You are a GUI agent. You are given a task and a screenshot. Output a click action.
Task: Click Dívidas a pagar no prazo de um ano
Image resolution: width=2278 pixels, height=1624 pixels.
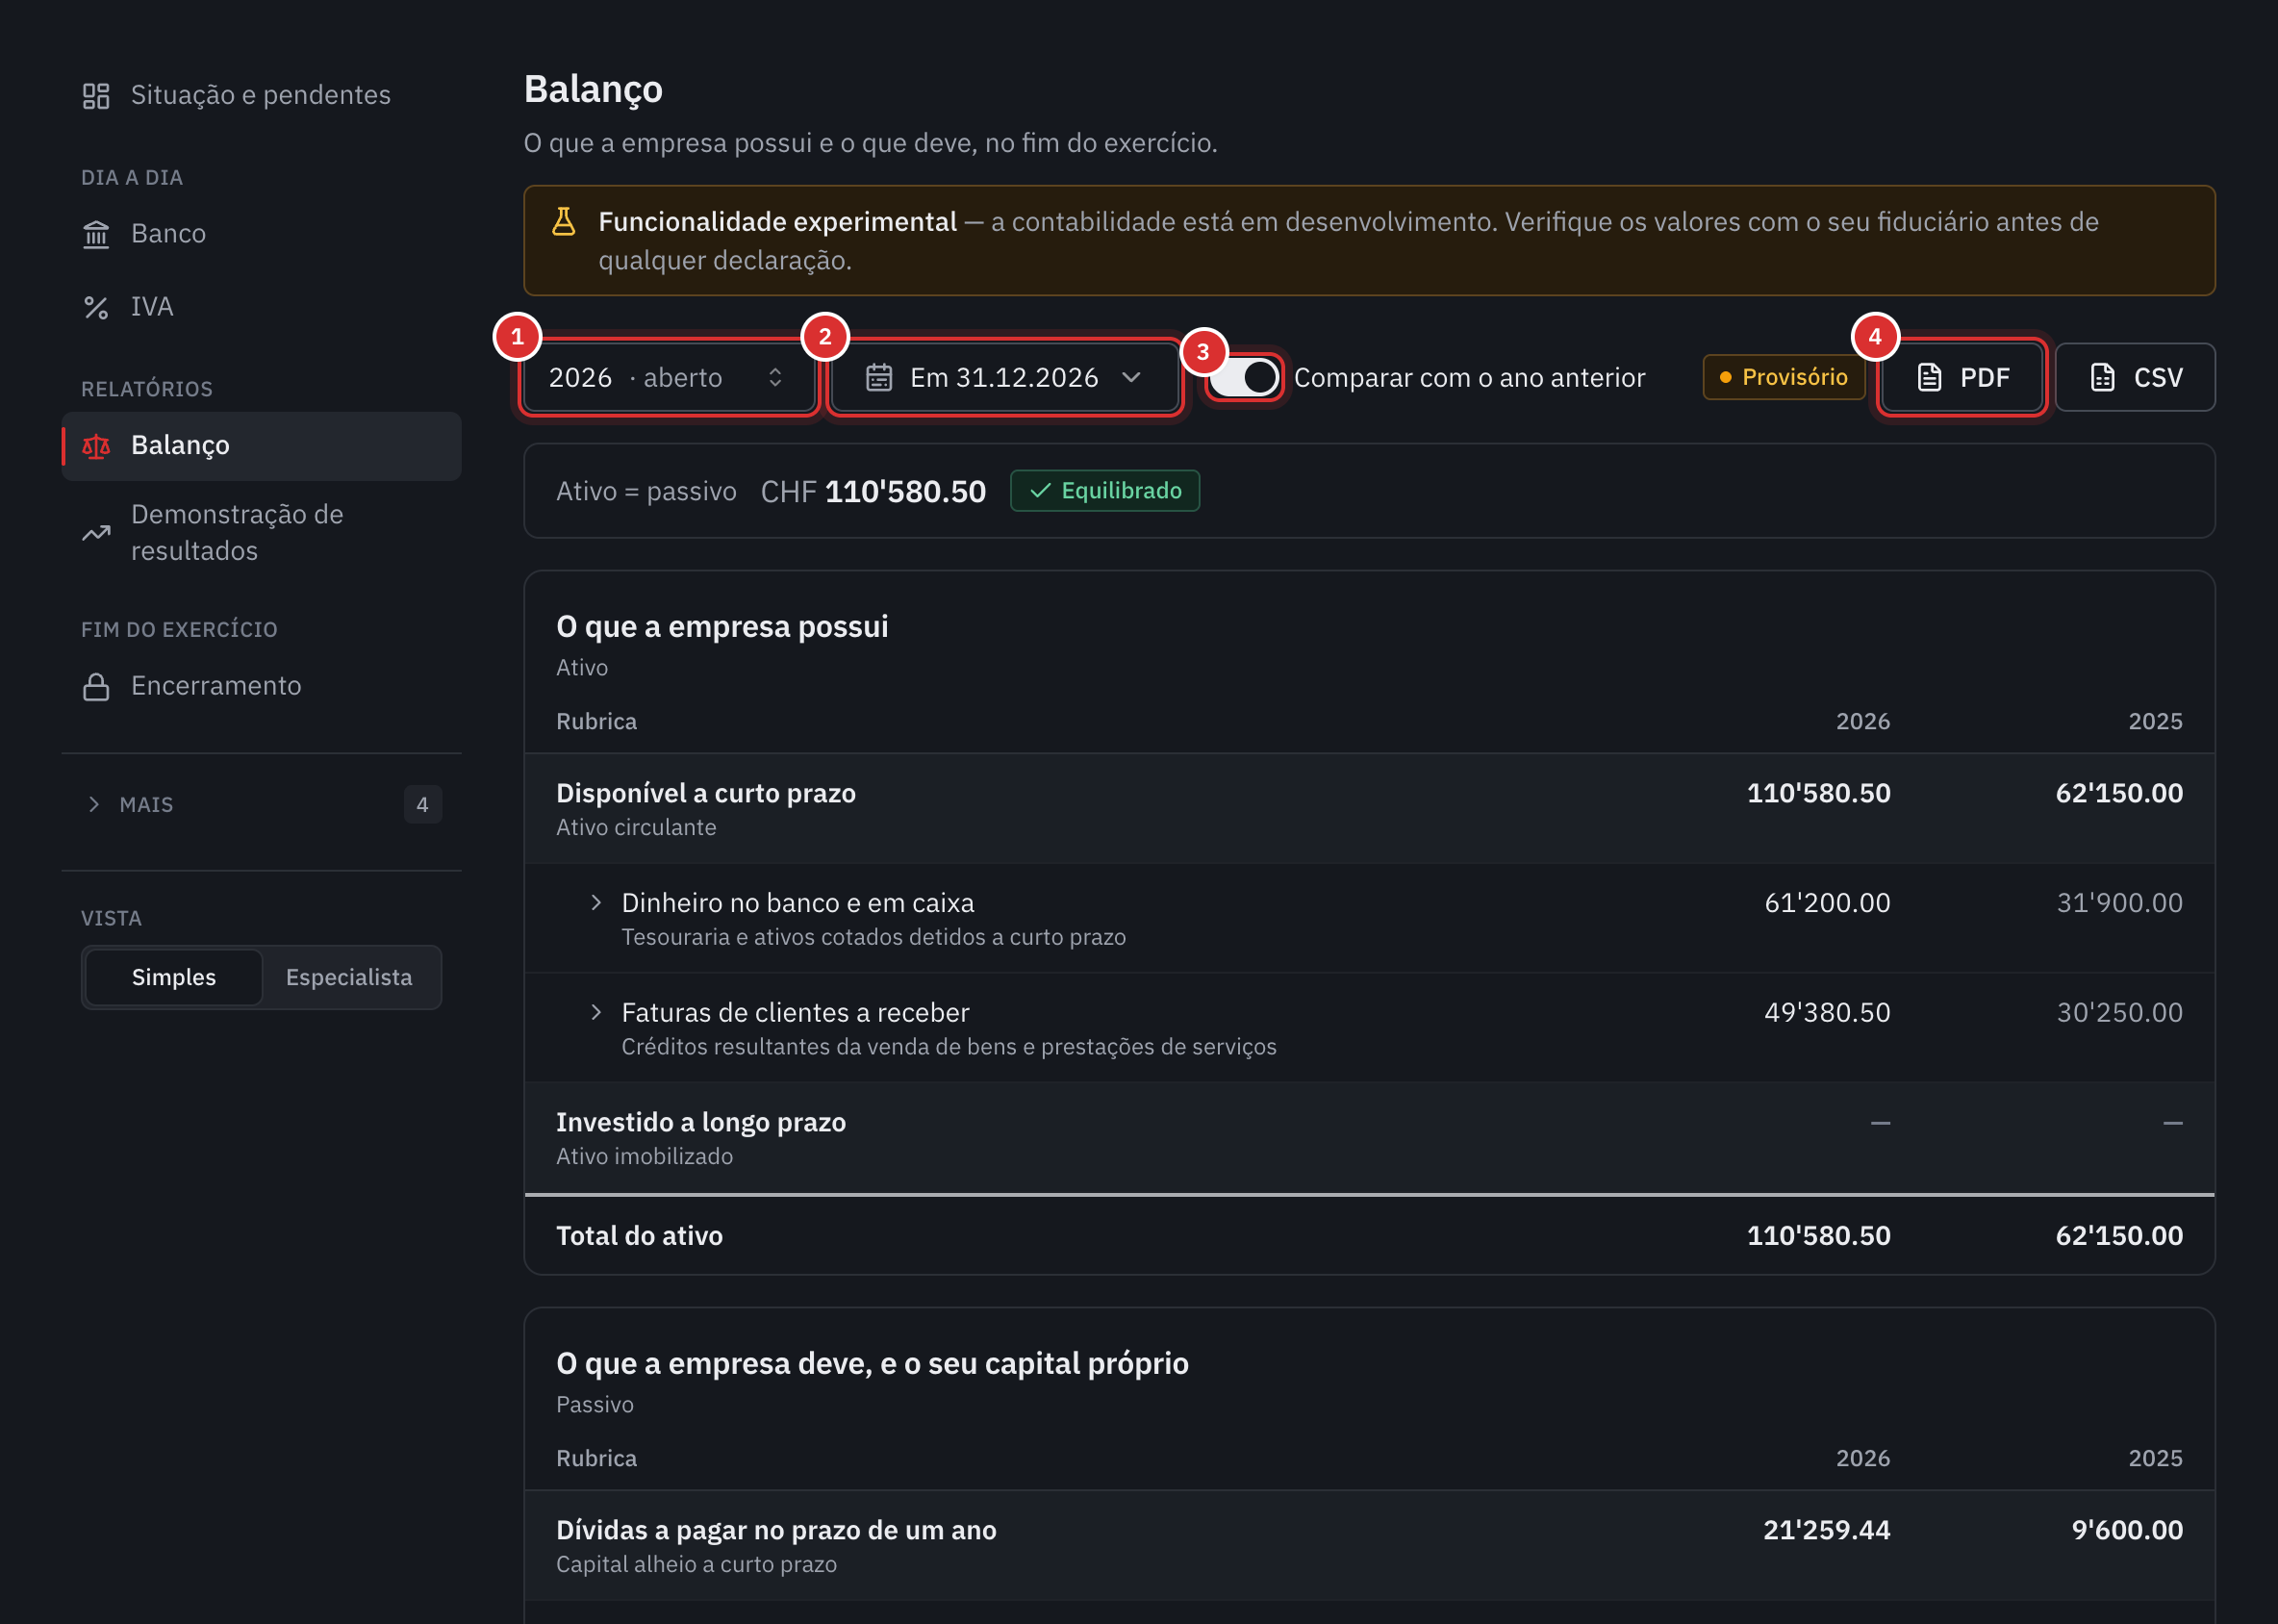776,1531
